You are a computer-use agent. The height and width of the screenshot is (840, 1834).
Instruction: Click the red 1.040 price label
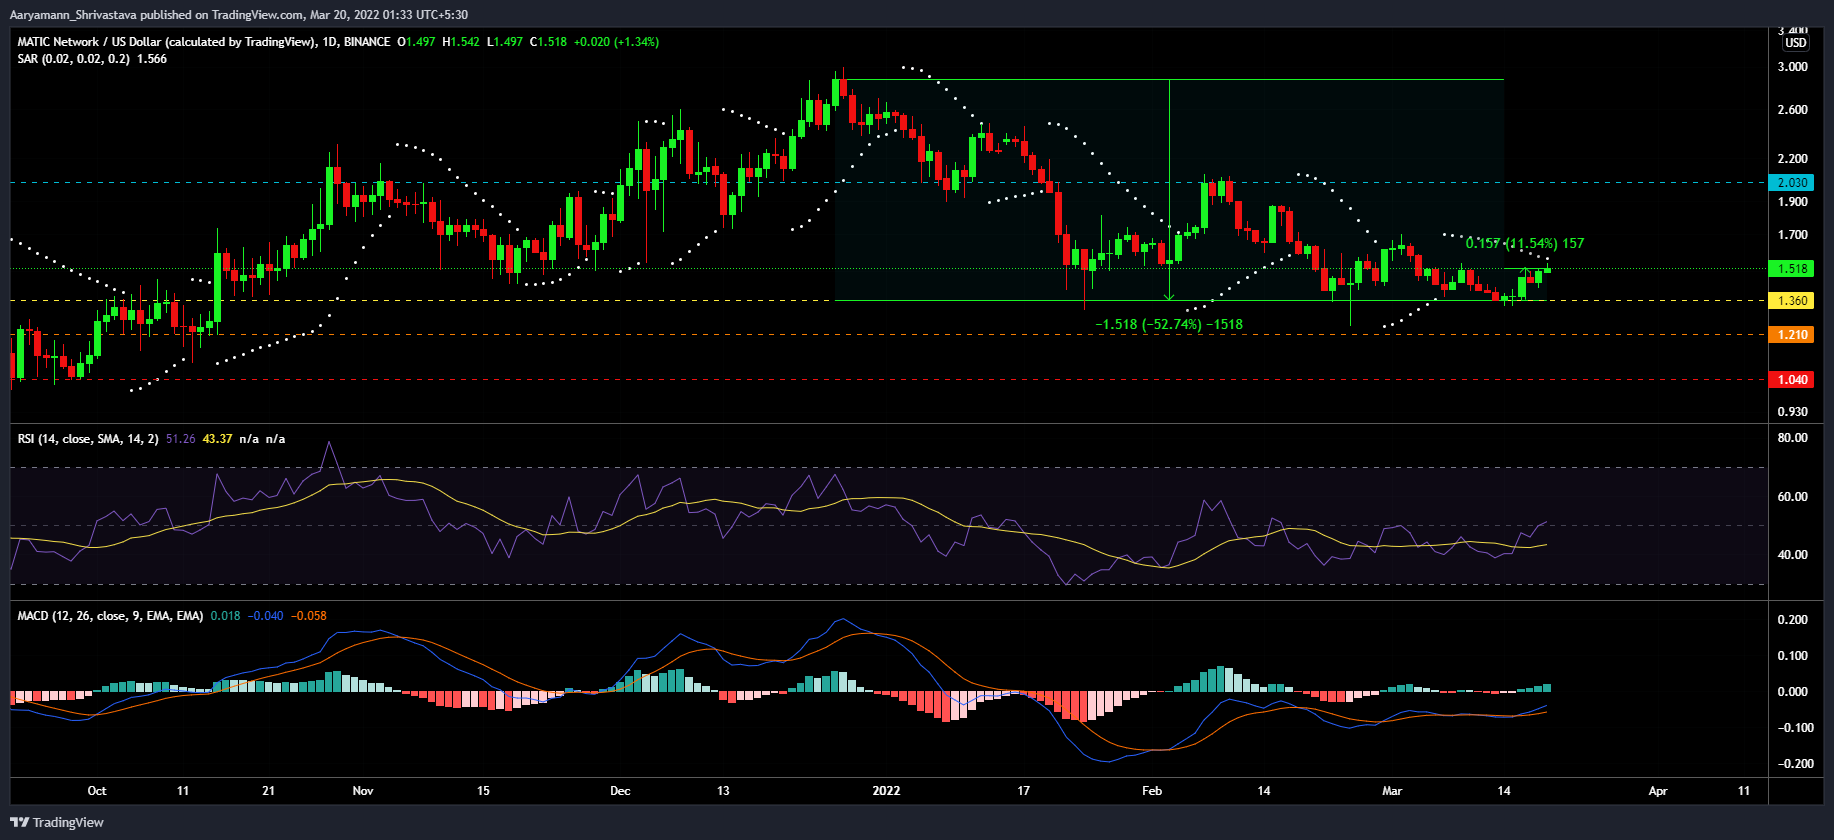click(x=1790, y=380)
